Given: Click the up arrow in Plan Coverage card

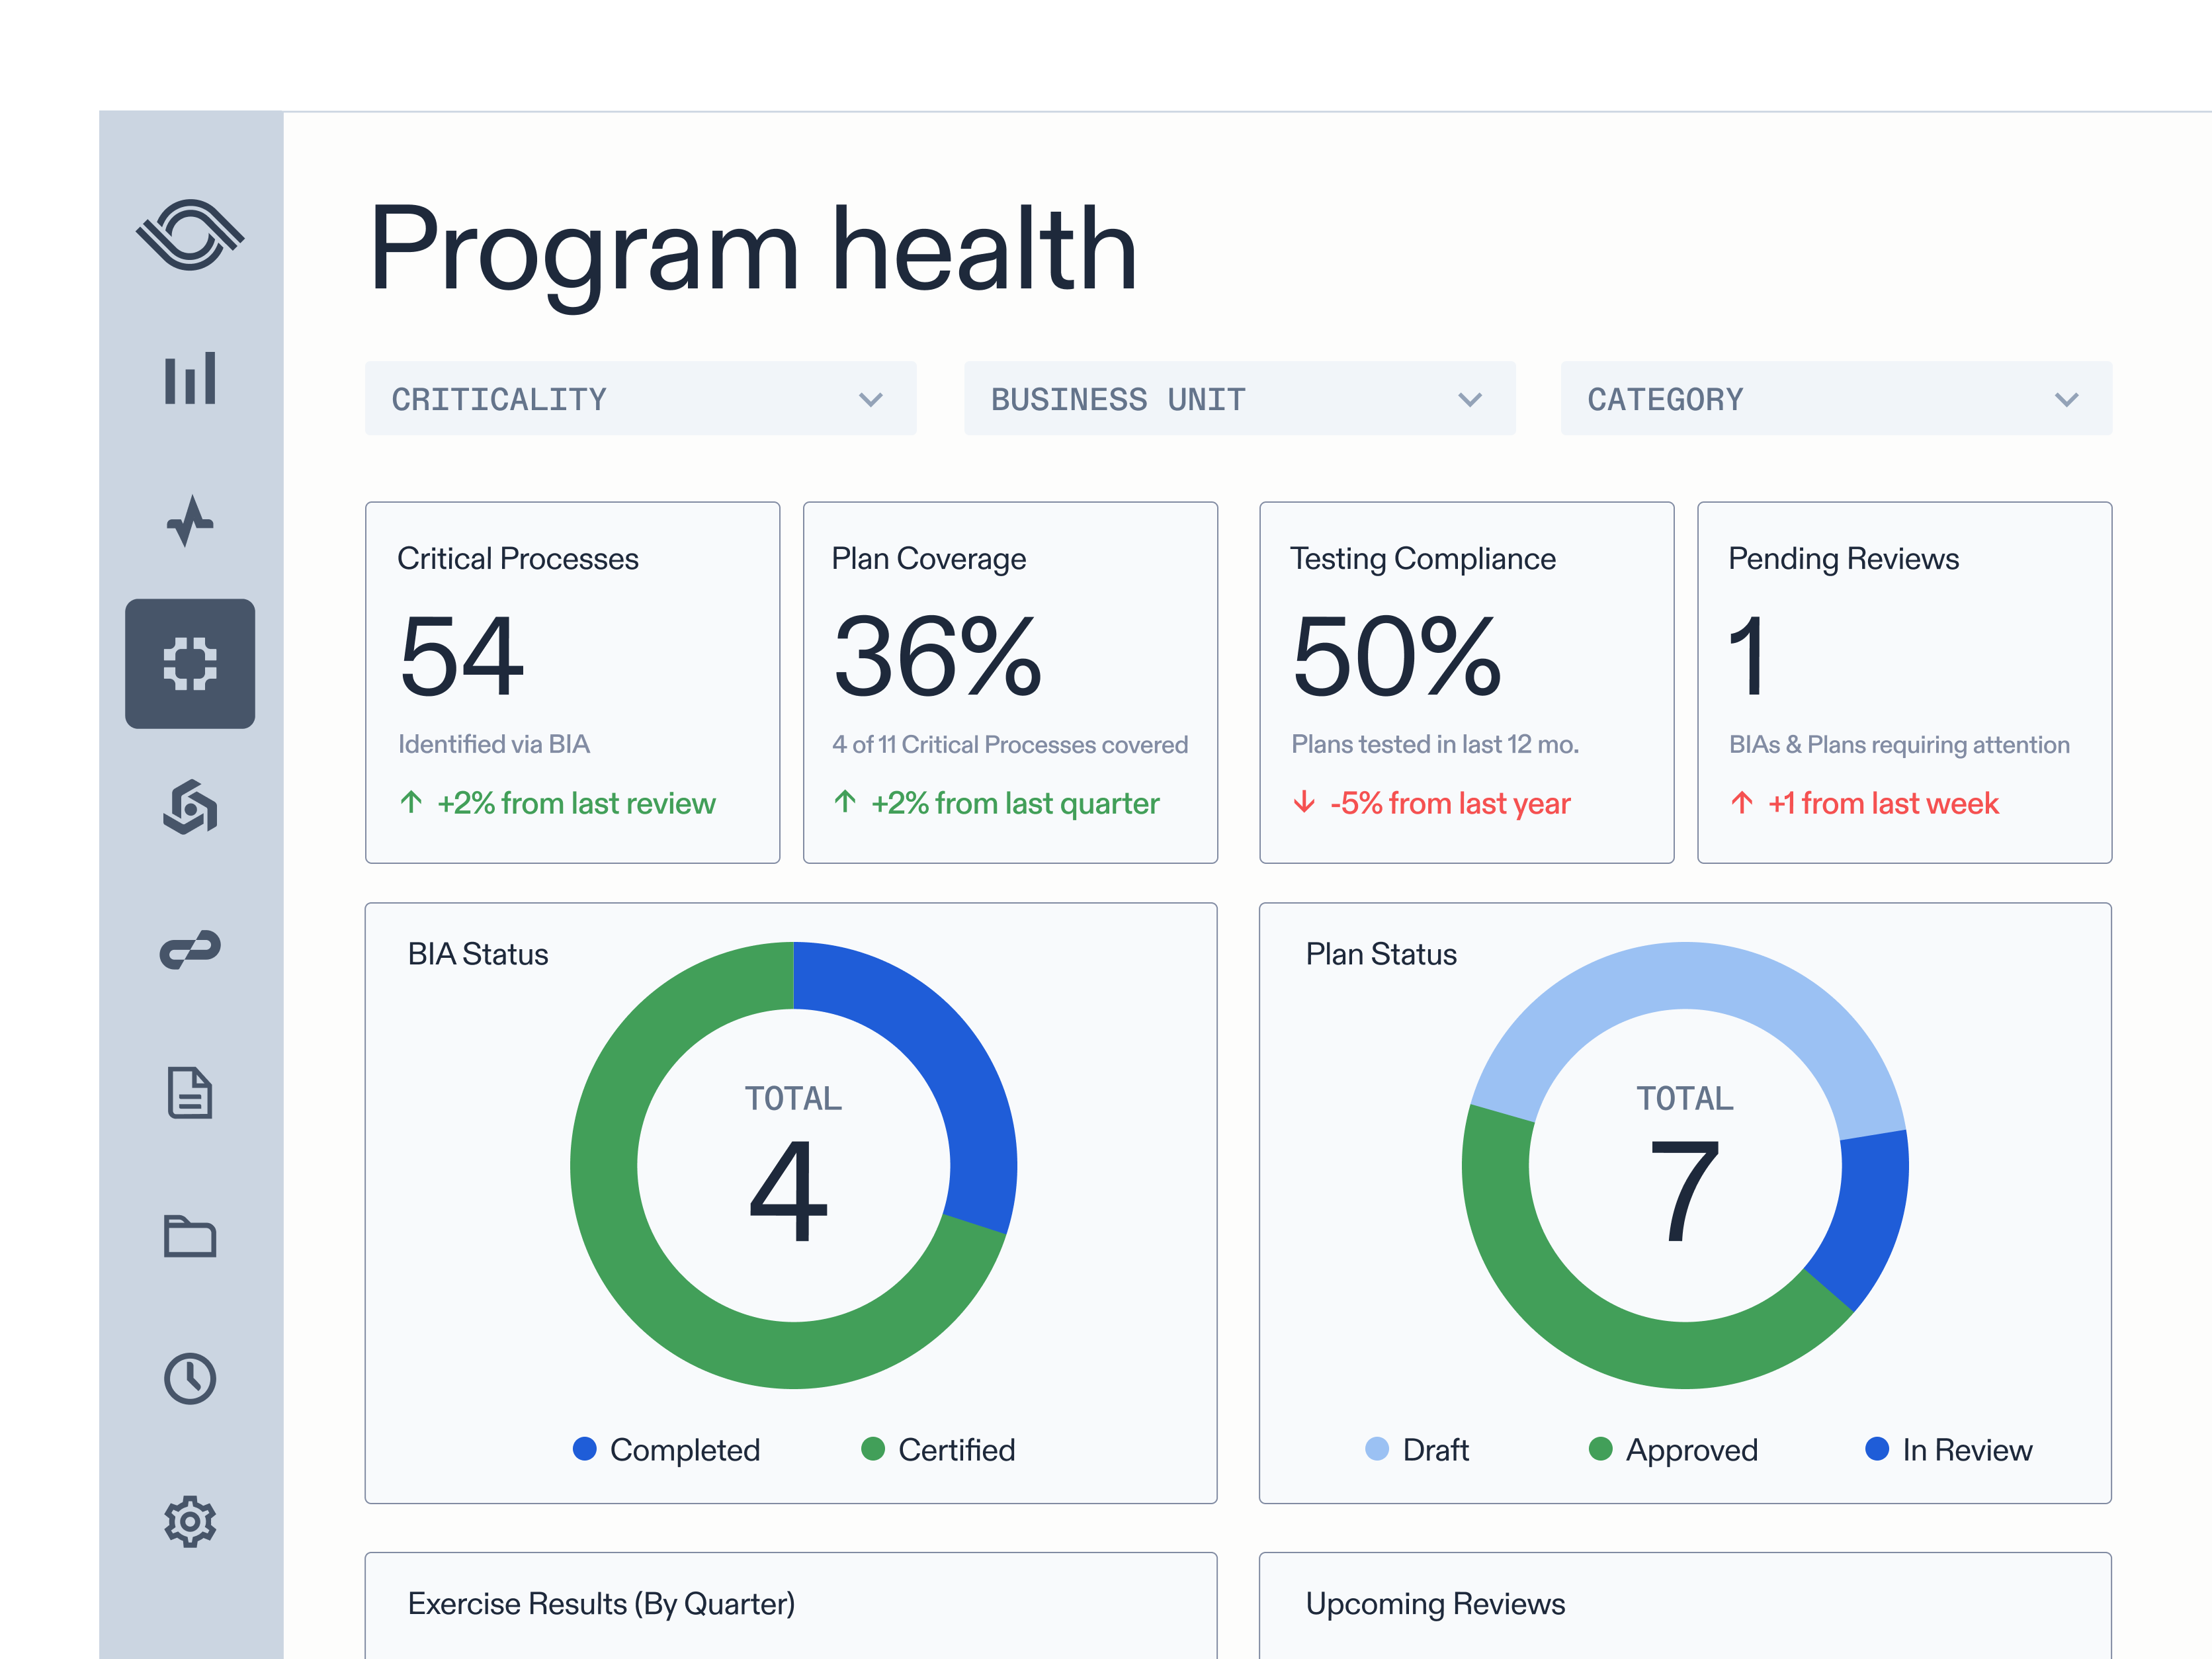Looking at the screenshot, I should click(845, 802).
